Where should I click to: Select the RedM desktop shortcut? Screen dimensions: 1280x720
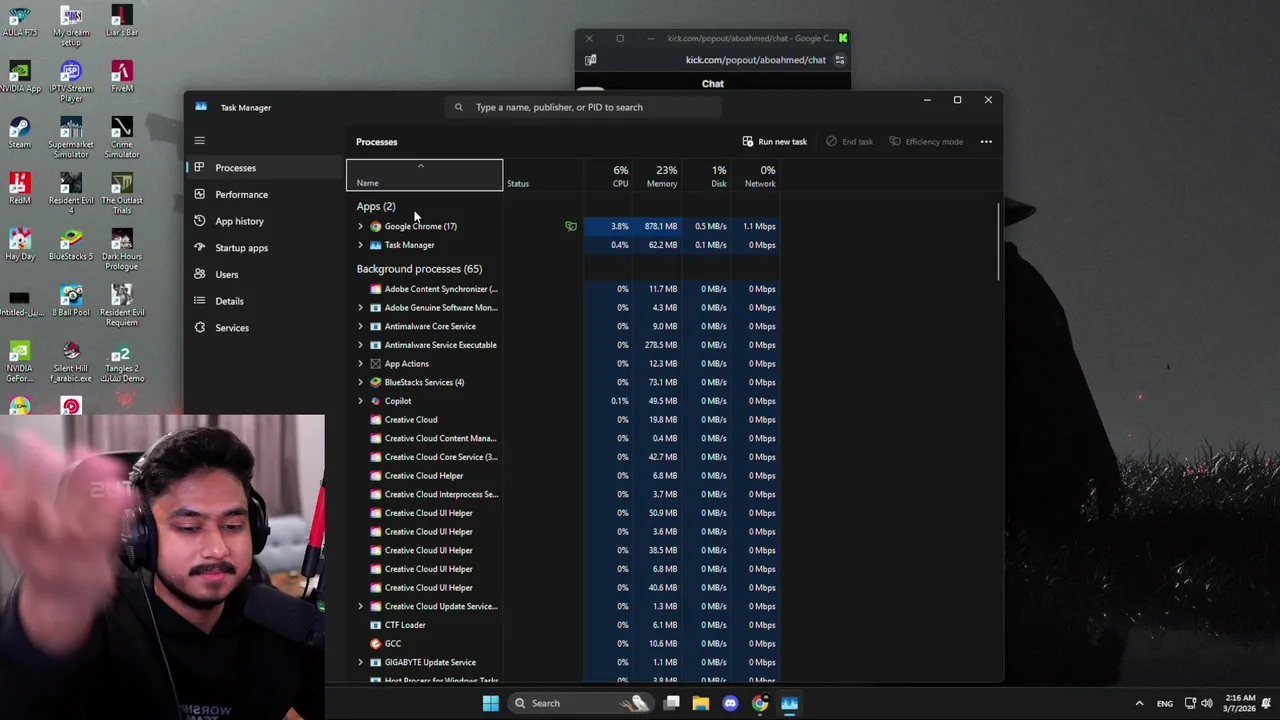click(x=19, y=189)
